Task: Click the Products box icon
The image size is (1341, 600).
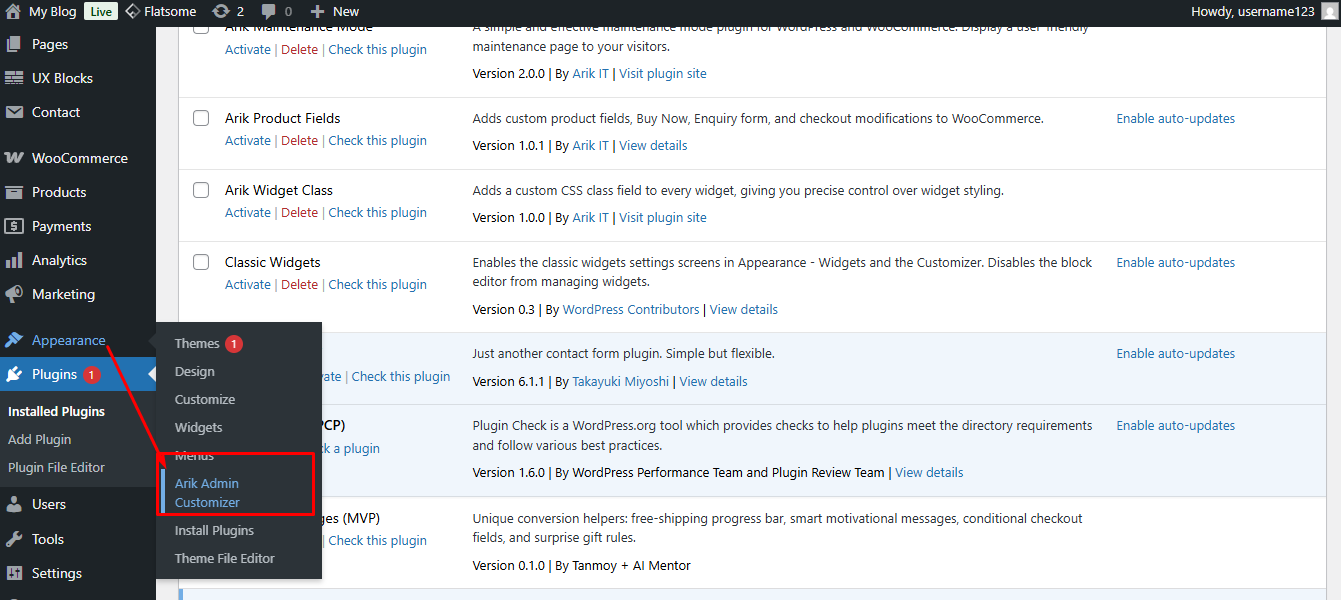Action: (14, 192)
